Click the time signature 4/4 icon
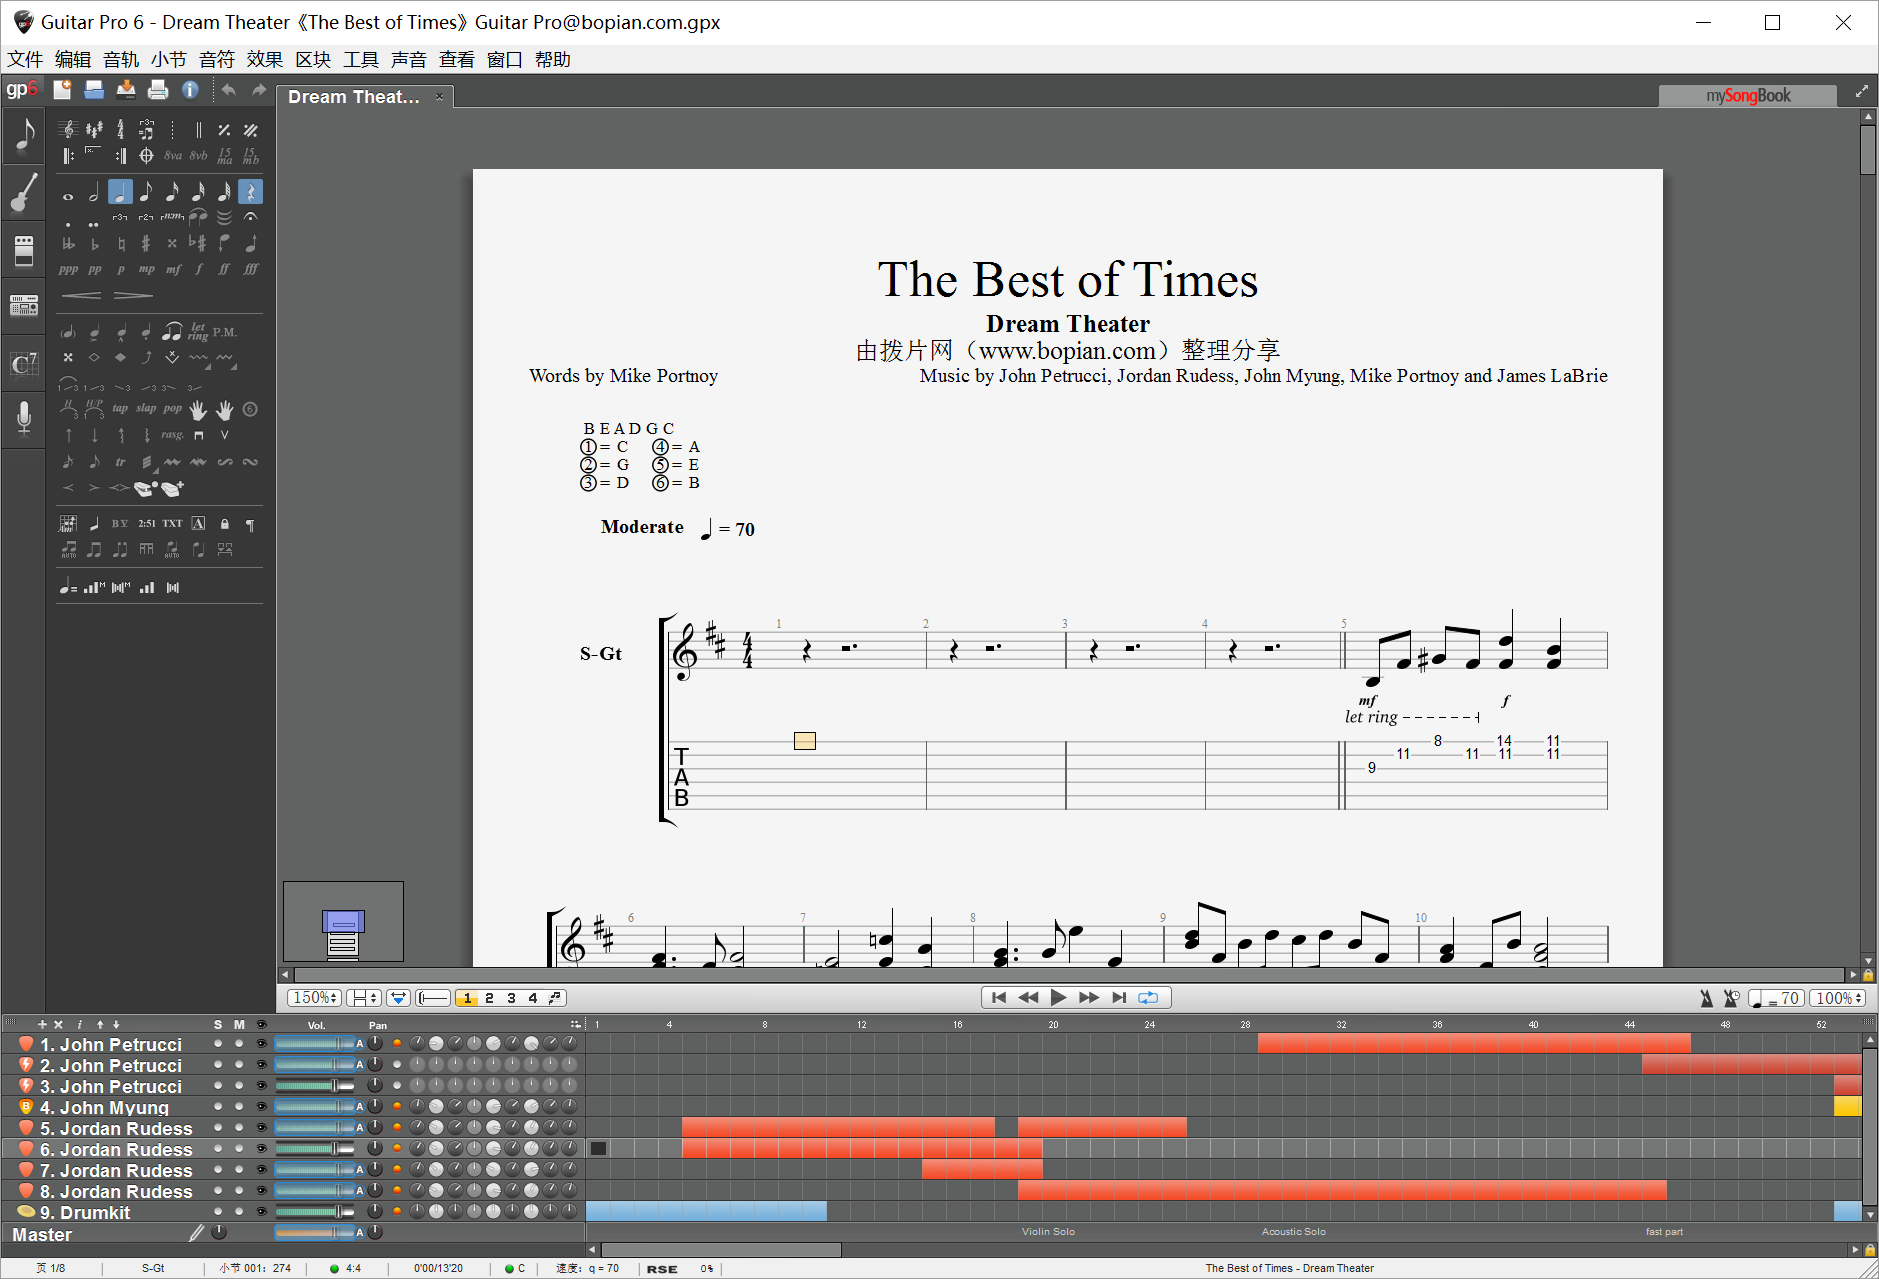This screenshot has height=1279, width=1879. (x=120, y=129)
